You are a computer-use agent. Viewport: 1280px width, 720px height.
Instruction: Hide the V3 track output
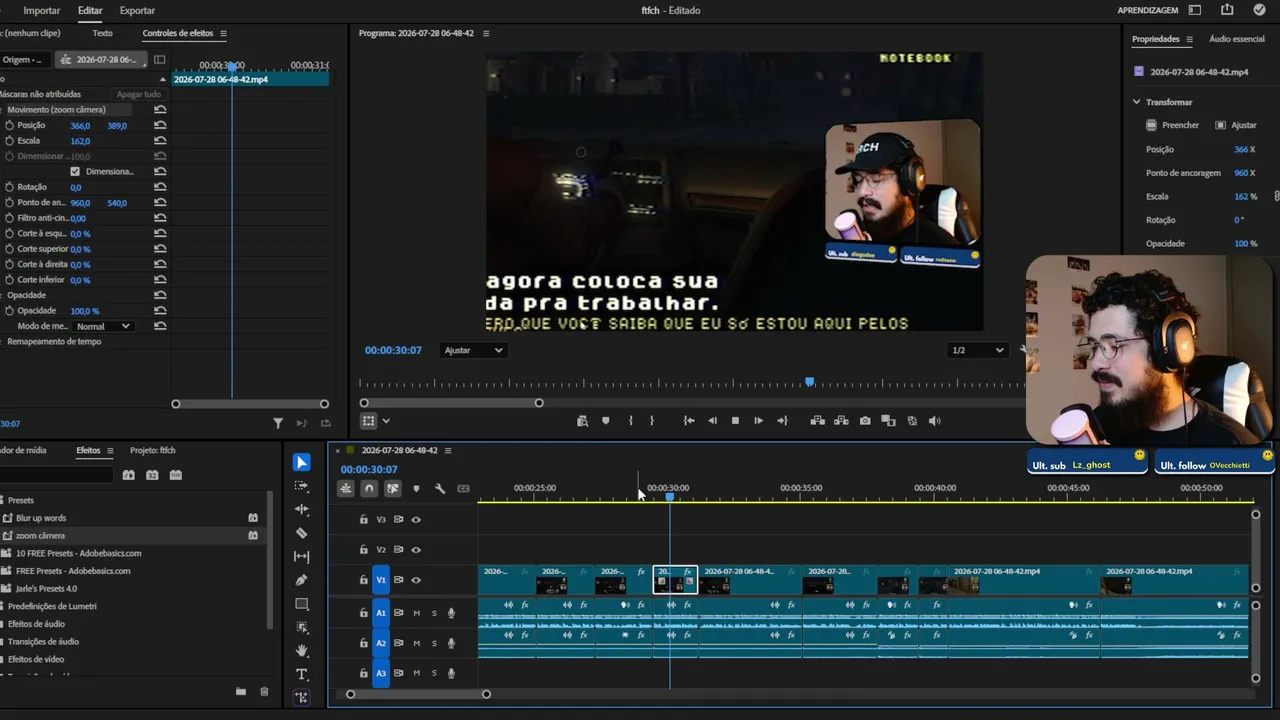click(416, 519)
